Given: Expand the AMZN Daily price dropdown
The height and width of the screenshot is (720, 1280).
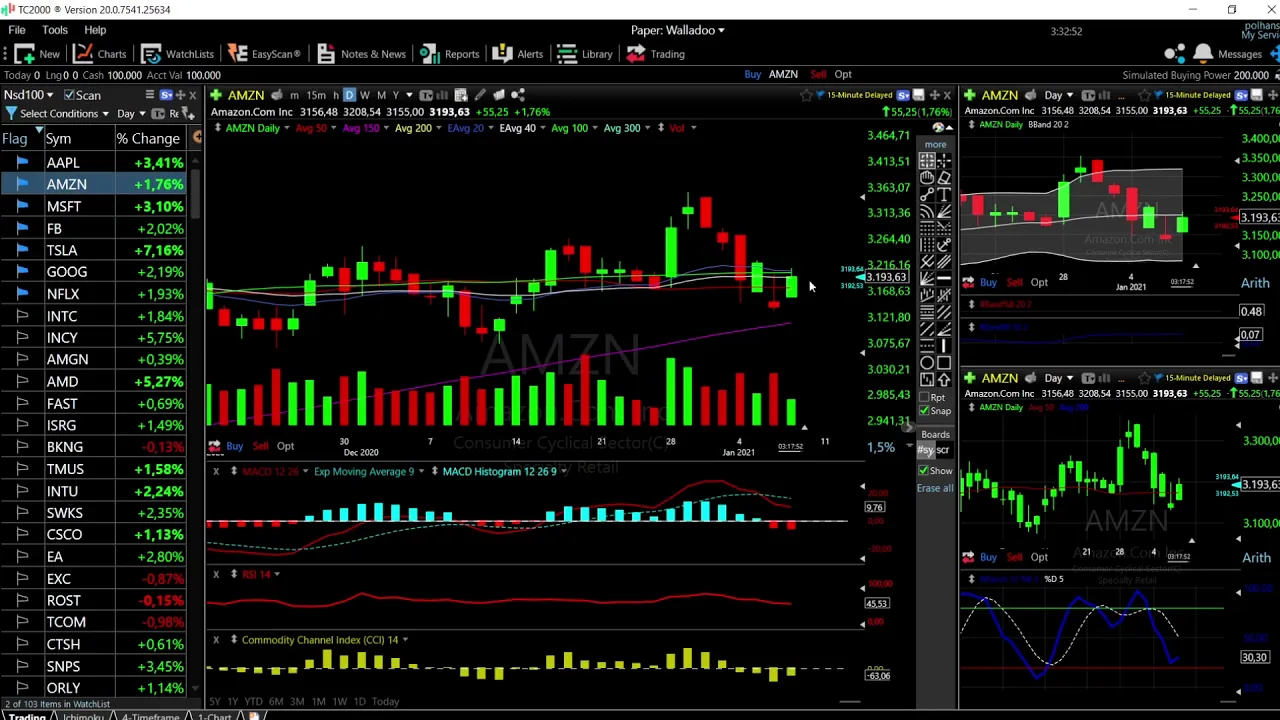Looking at the screenshot, I should 287,128.
